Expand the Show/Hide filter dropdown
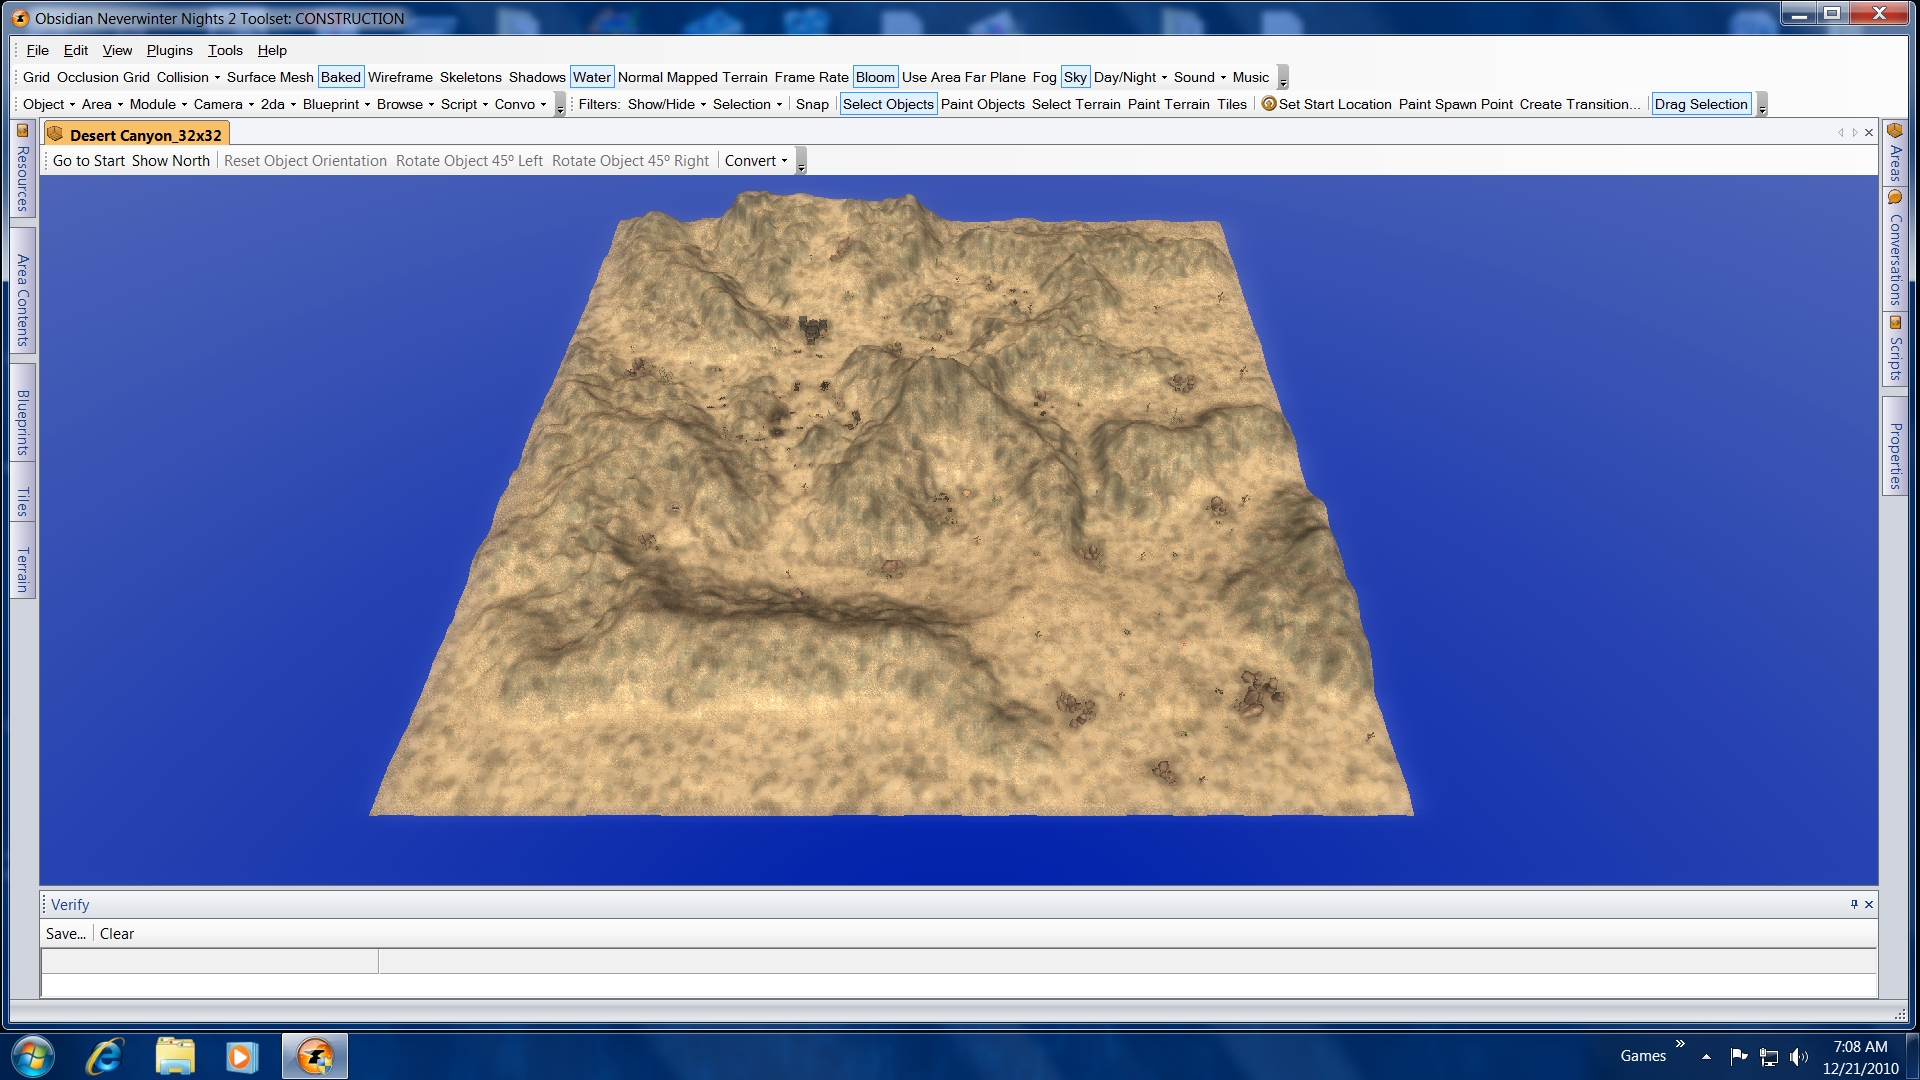The image size is (1920, 1080). pos(666,104)
